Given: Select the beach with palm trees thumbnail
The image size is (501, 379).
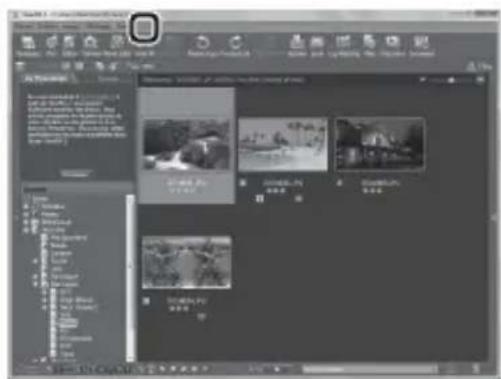Looking at the screenshot, I should coord(283,144).
